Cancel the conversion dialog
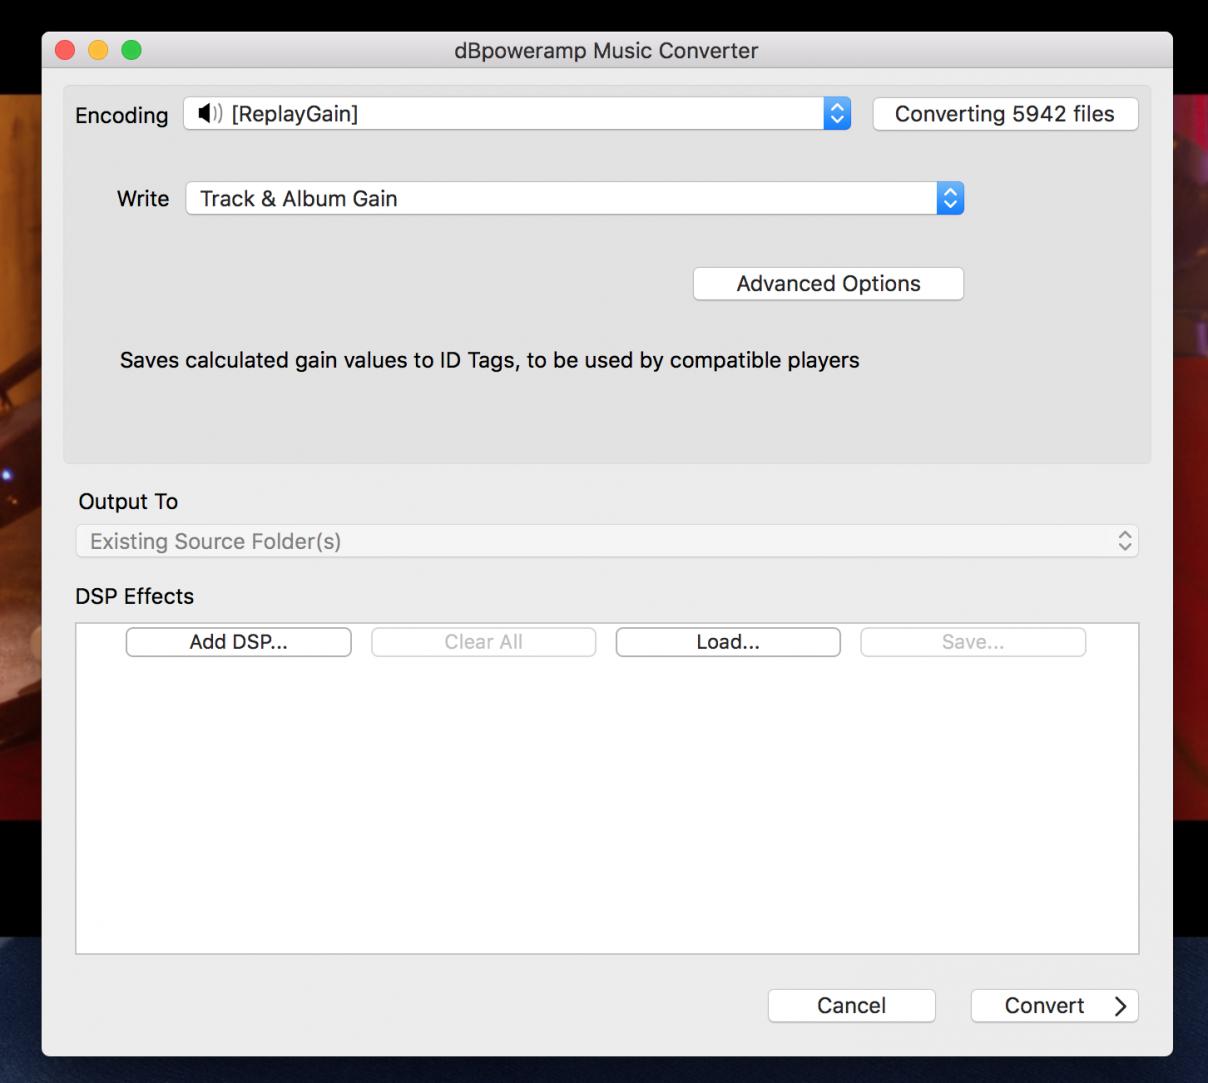This screenshot has width=1208, height=1083. [851, 1006]
